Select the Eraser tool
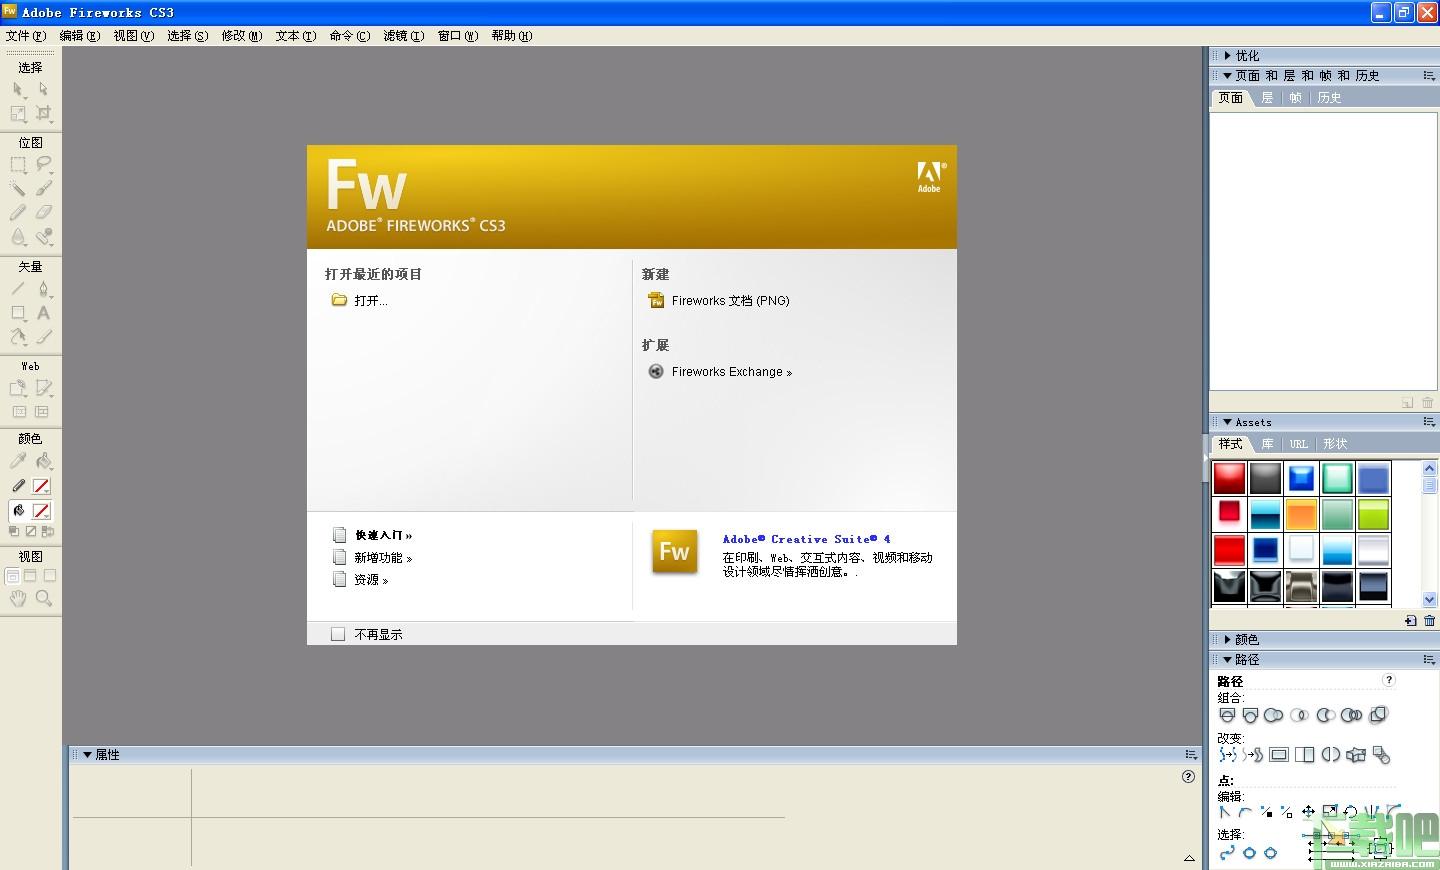The width and height of the screenshot is (1440, 870). 43,213
